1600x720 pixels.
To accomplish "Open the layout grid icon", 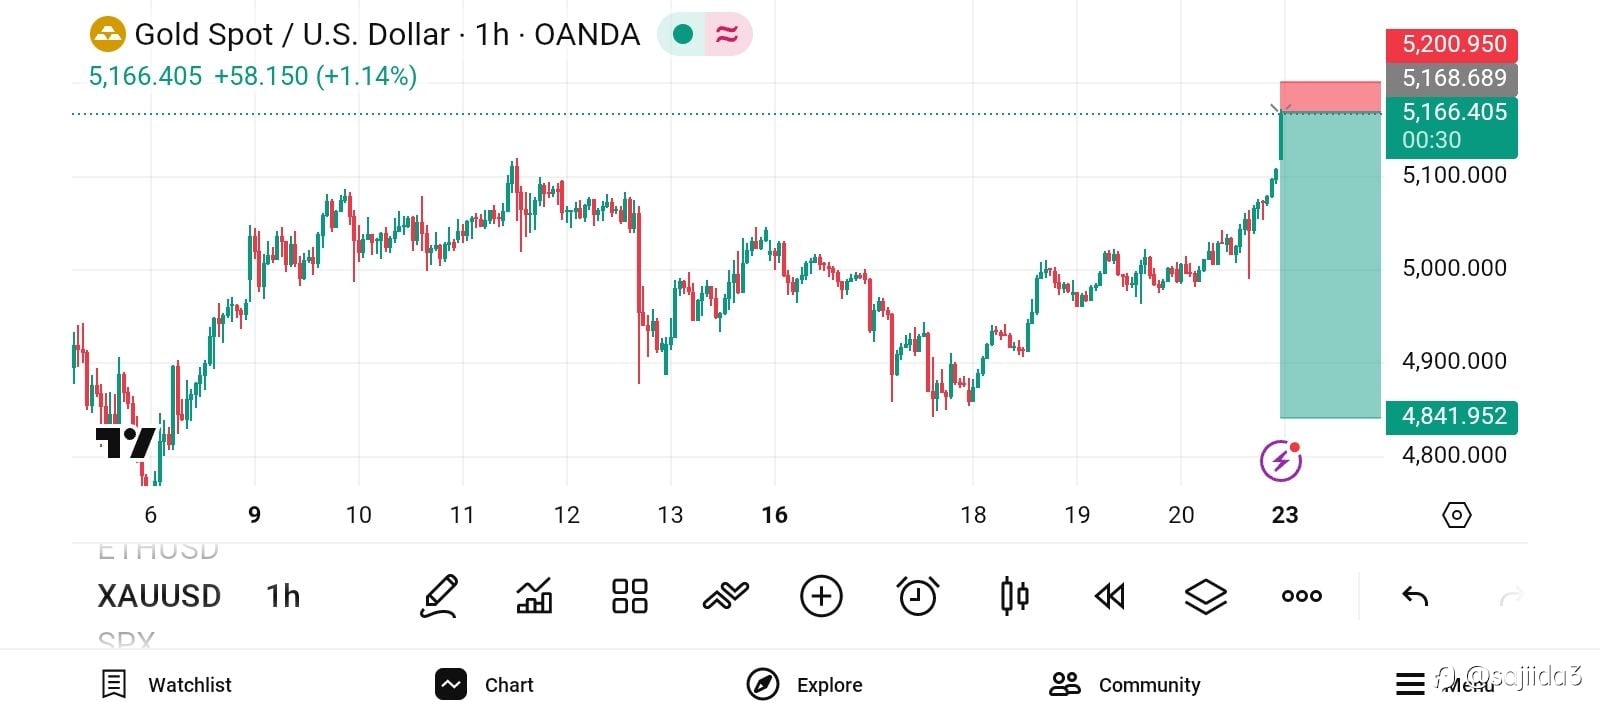I will 630,596.
